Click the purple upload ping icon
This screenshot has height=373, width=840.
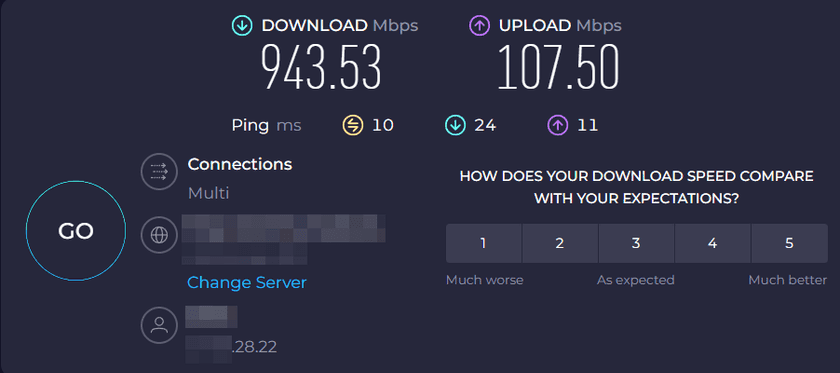[x=557, y=125]
